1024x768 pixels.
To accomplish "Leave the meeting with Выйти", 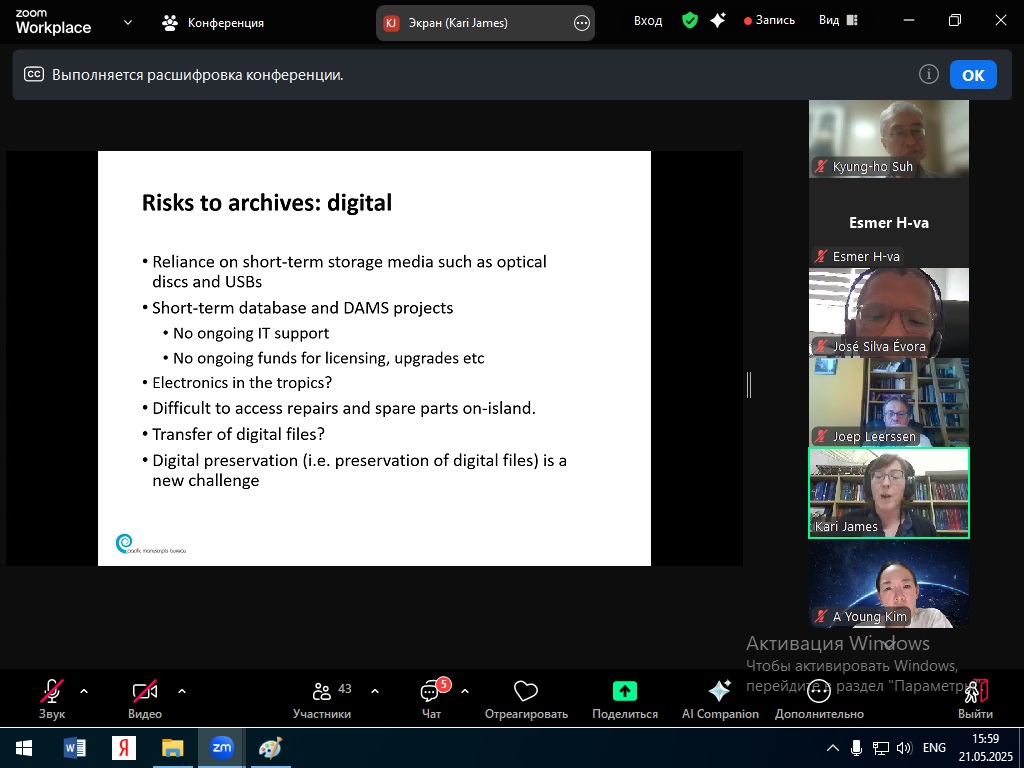I will 975,698.
